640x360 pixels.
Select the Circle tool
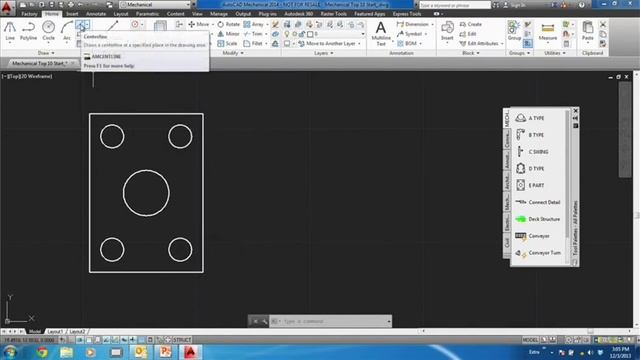[48, 31]
